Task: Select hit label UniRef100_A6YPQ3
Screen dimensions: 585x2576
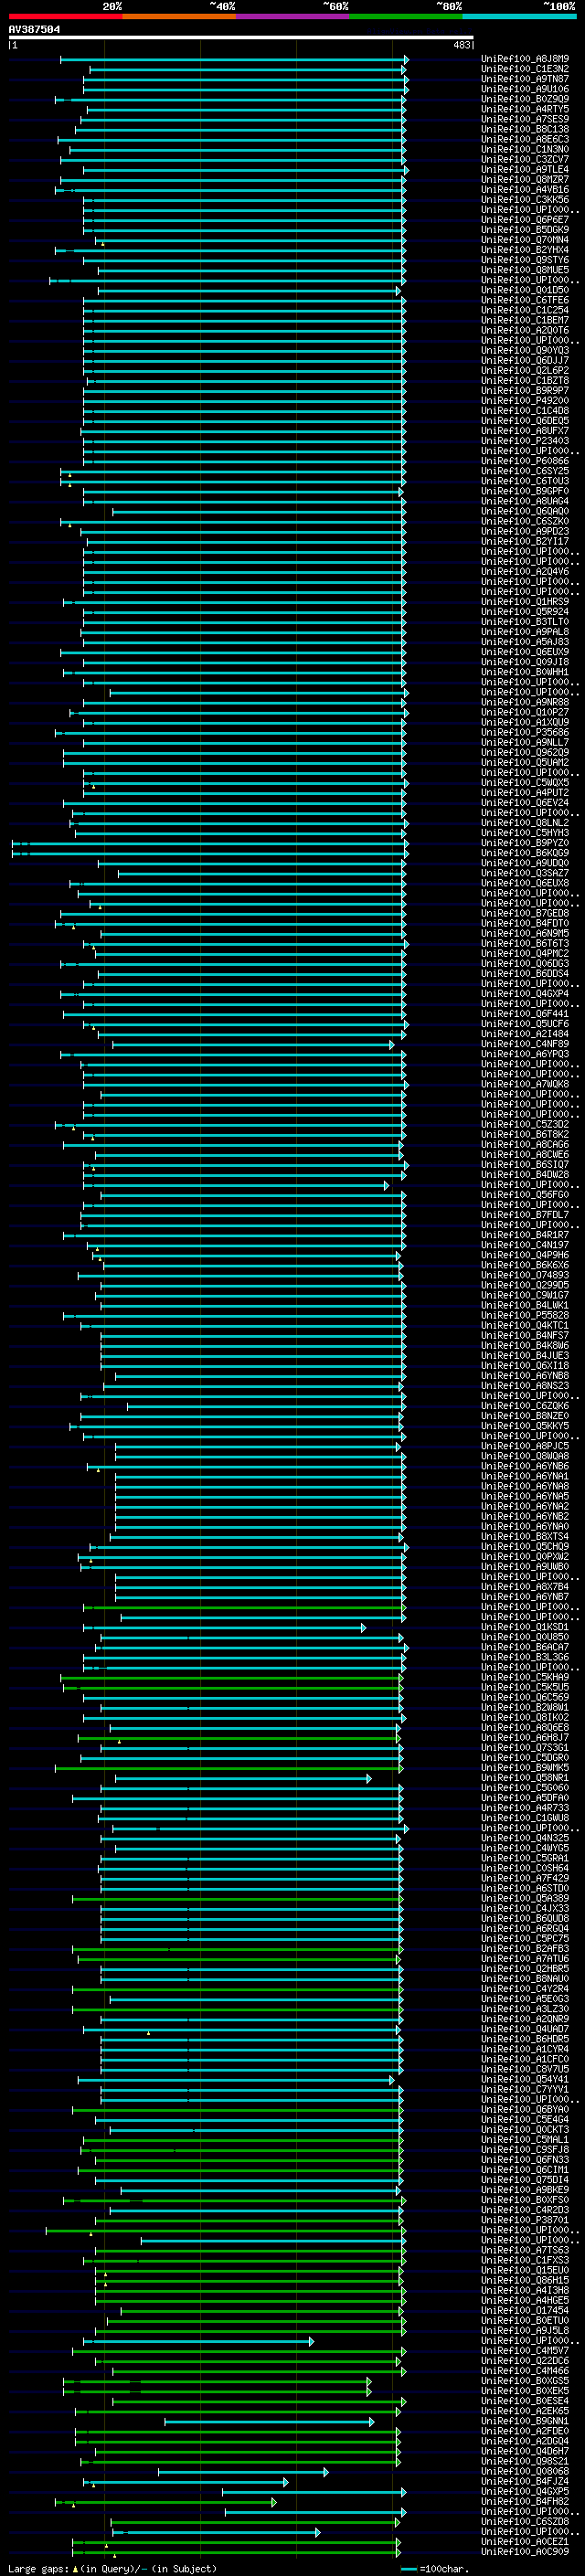Action: (x=525, y=1054)
